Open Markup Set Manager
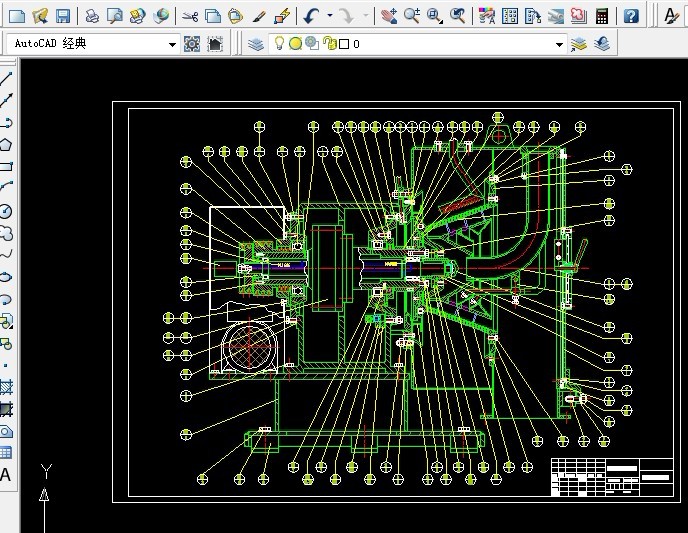 pyautogui.click(x=579, y=17)
